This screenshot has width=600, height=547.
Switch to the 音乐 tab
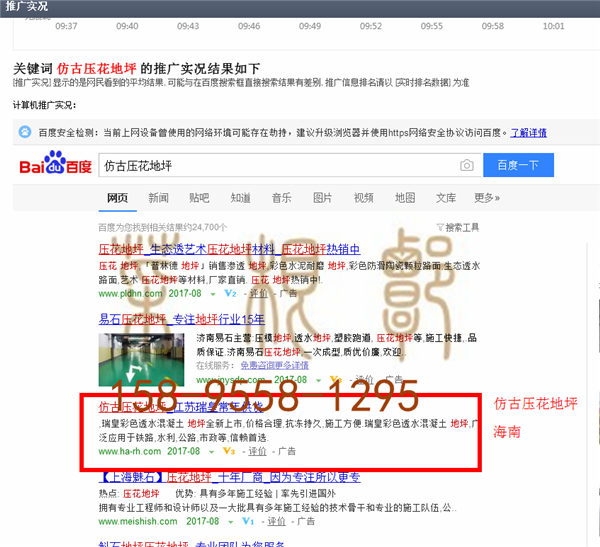pyautogui.click(x=281, y=198)
